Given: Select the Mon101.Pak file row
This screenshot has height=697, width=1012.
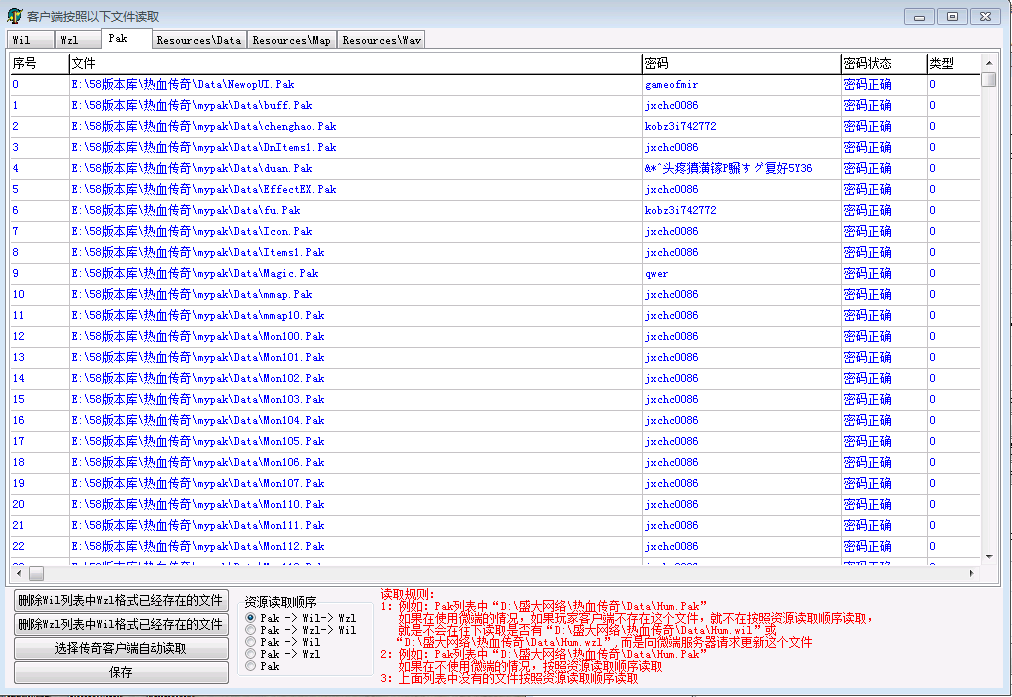Looking at the screenshot, I should click(x=495, y=358).
